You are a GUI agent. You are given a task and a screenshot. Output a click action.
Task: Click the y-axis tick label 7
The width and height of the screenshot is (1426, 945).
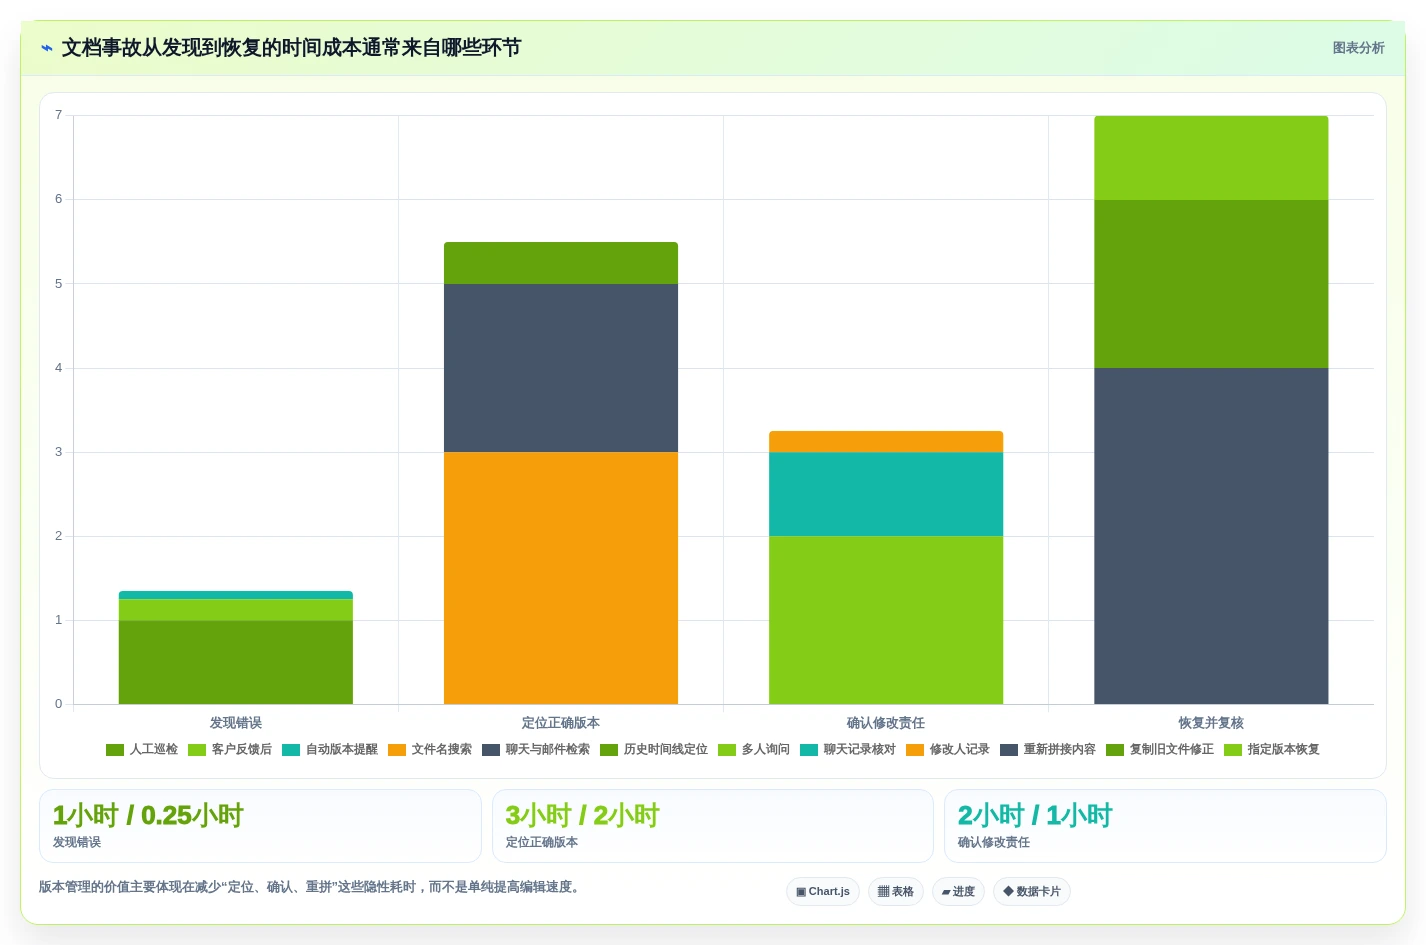(58, 115)
